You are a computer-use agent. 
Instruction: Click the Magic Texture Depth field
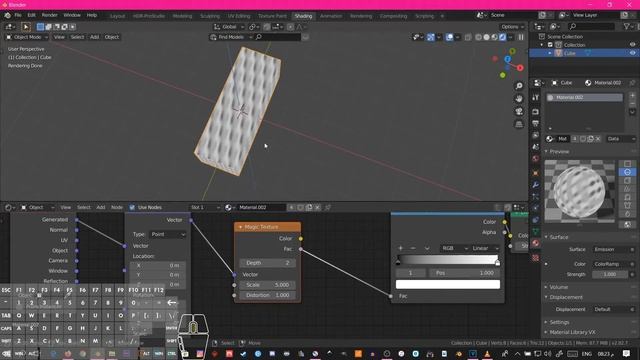click(x=268, y=263)
